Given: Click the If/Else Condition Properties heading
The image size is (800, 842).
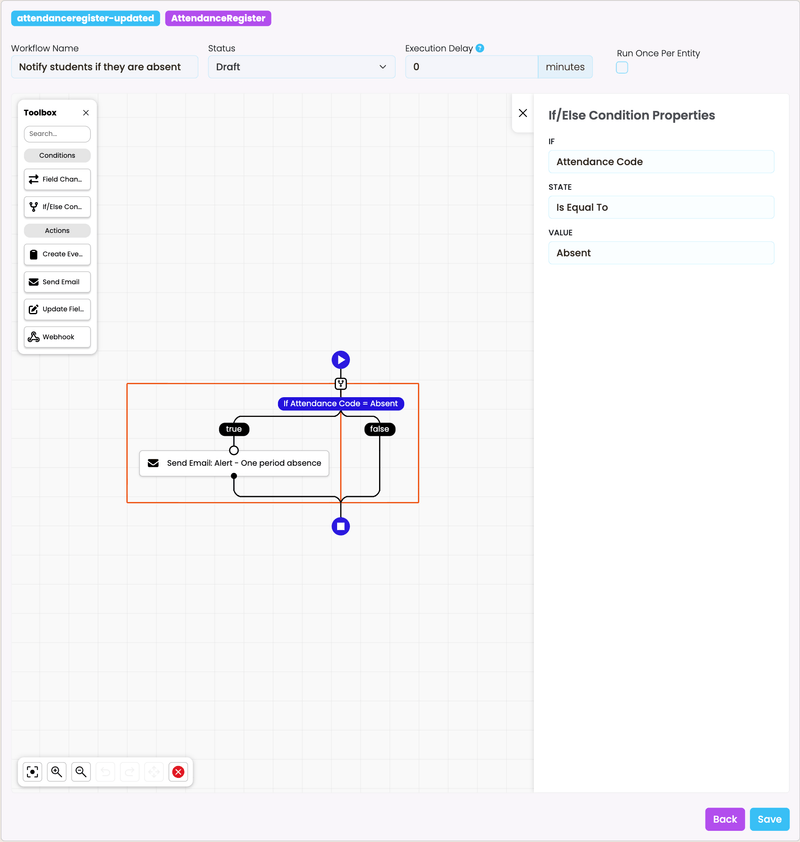Looking at the screenshot, I should (631, 115).
